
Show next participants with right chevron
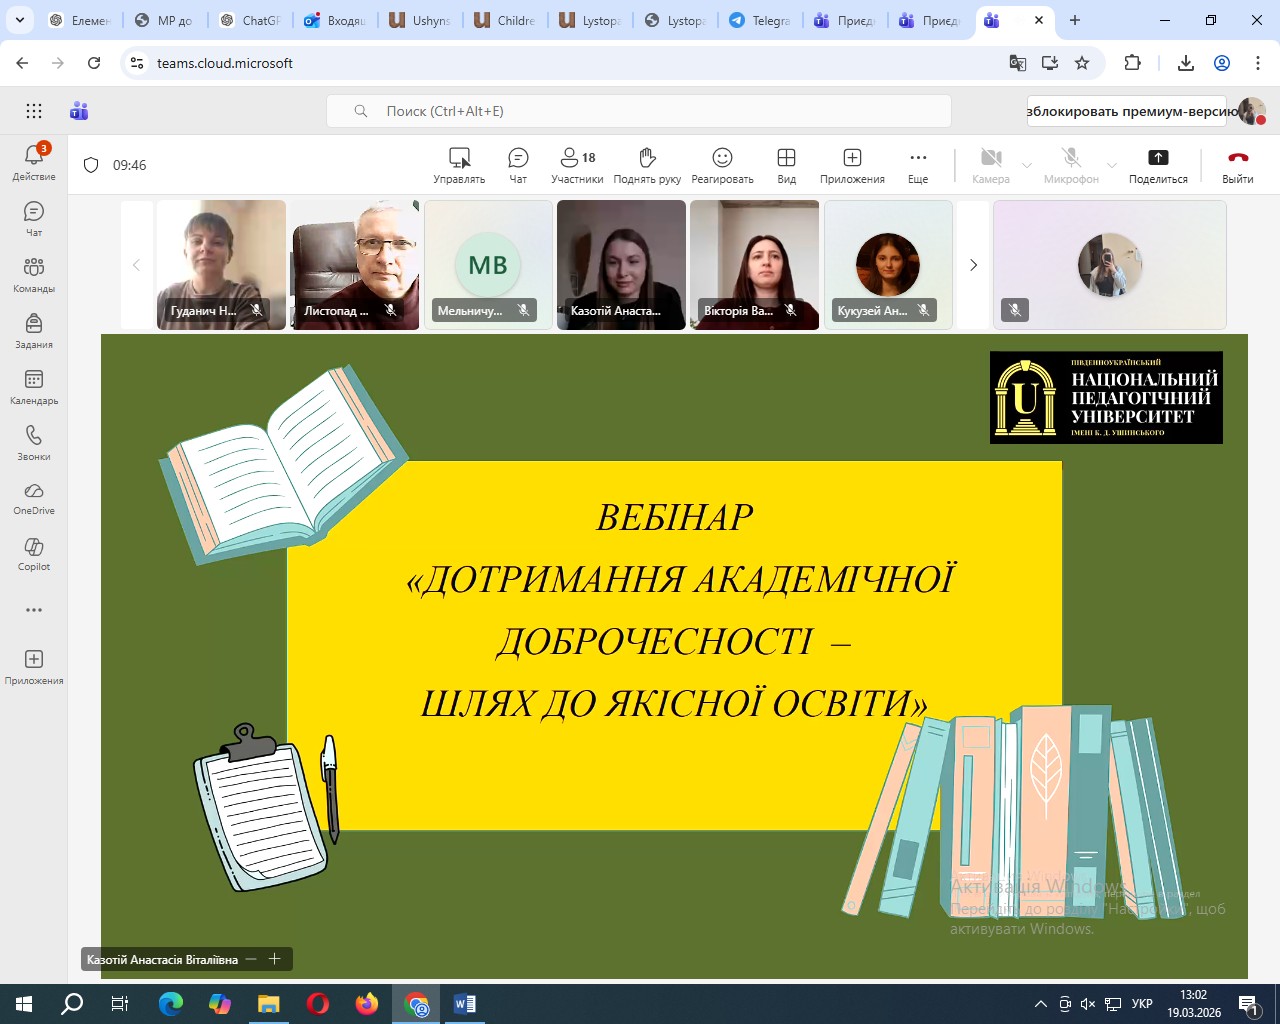973,265
